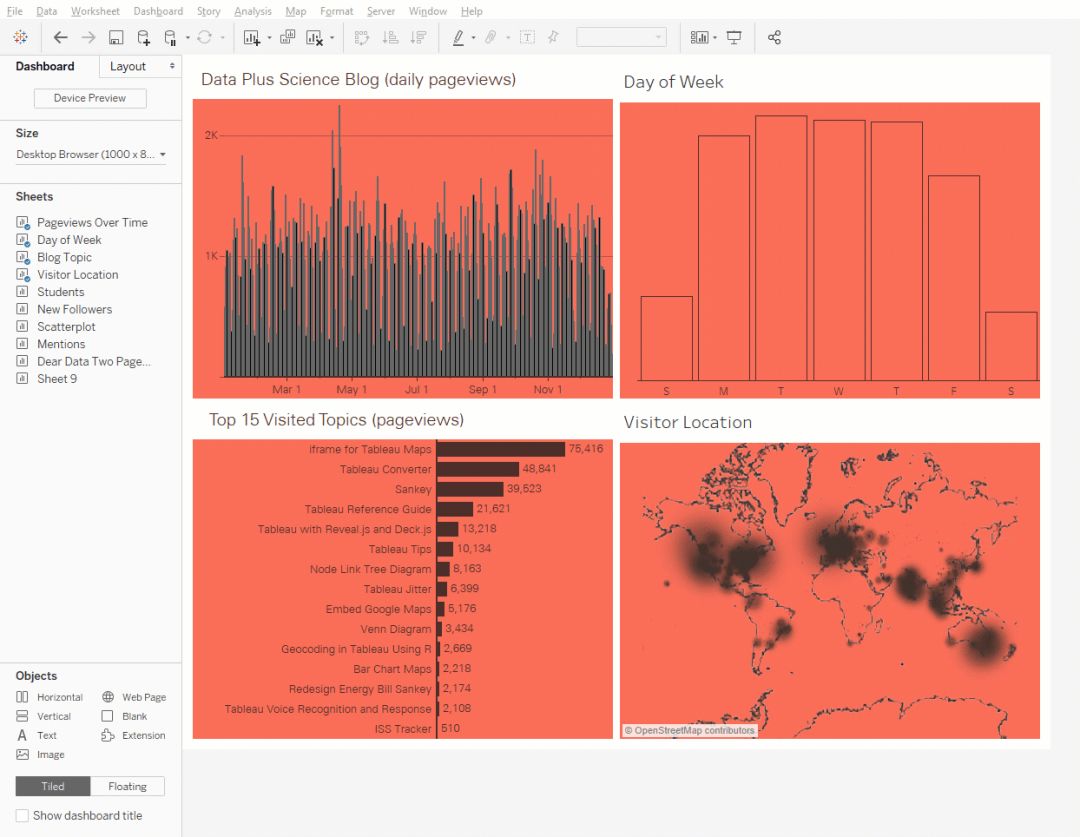This screenshot has width=1080, height=837.
Task: Click the Presentation Mode icon
Action: (x=734, y=37)
